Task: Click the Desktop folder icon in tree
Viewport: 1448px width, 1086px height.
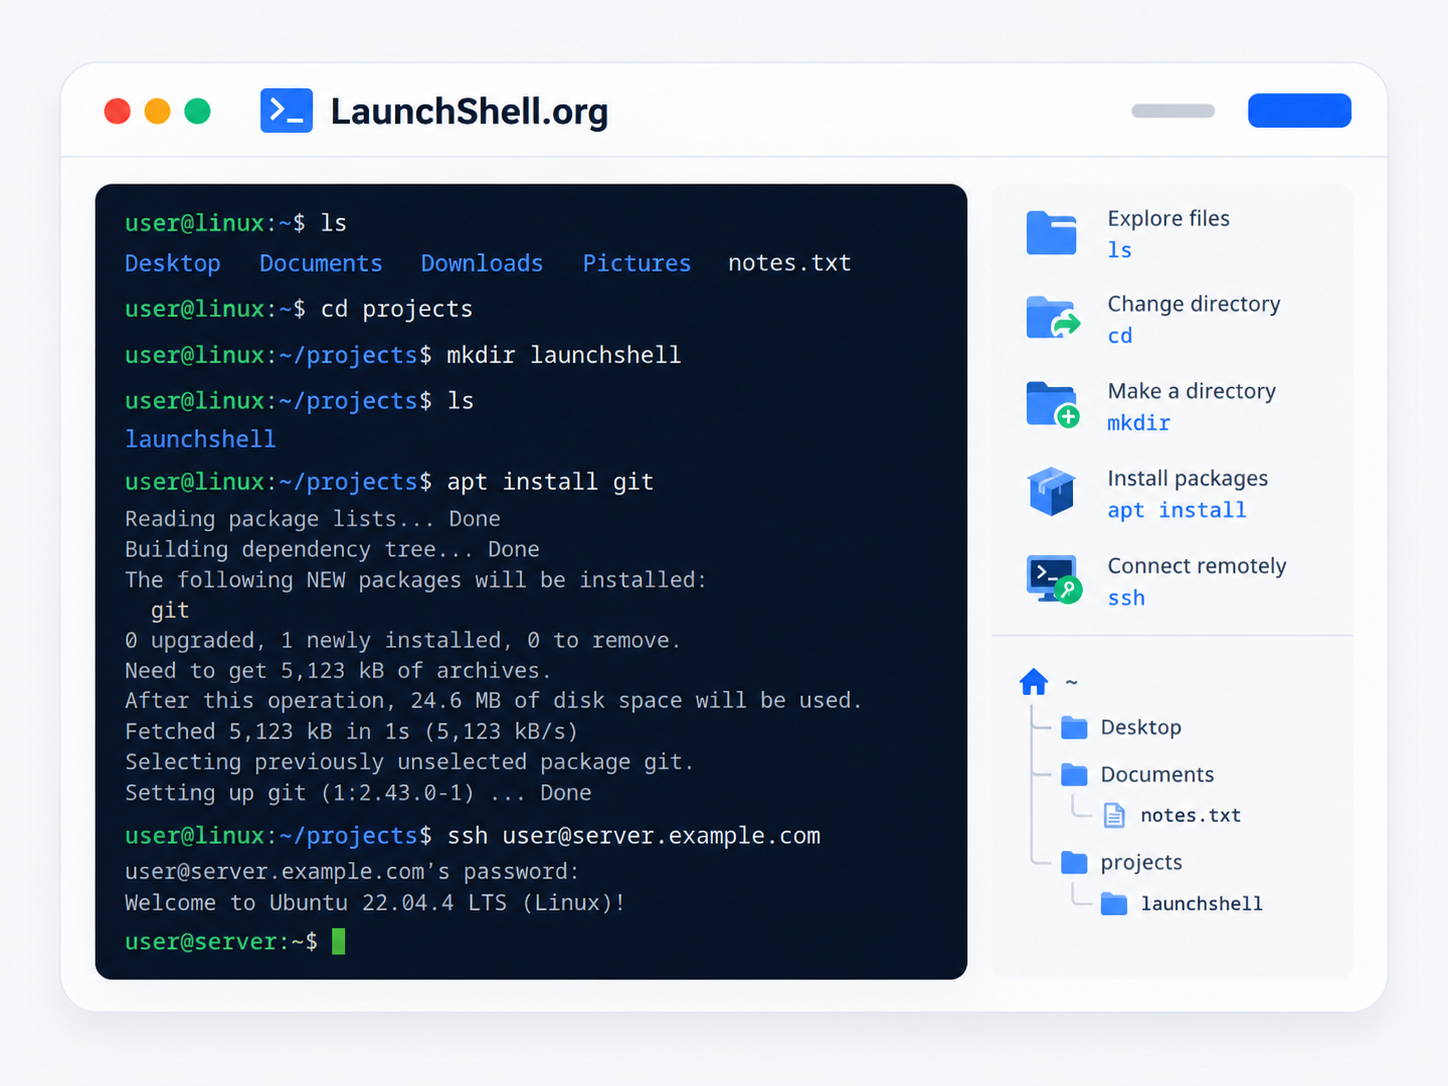Action: tap(1074, 727)
